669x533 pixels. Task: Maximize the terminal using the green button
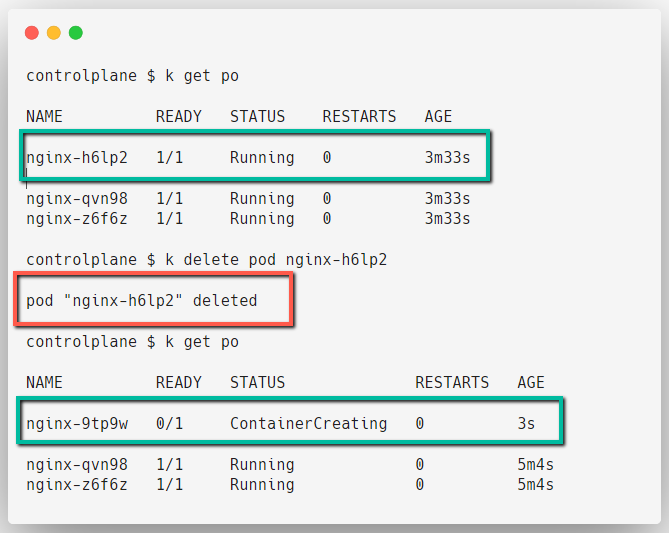(x=76, y=33)
